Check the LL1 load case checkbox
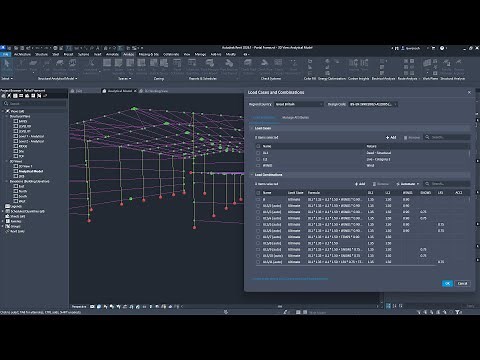Image resolution: width=480 pixels, height=360 pixels. point(258,159)
